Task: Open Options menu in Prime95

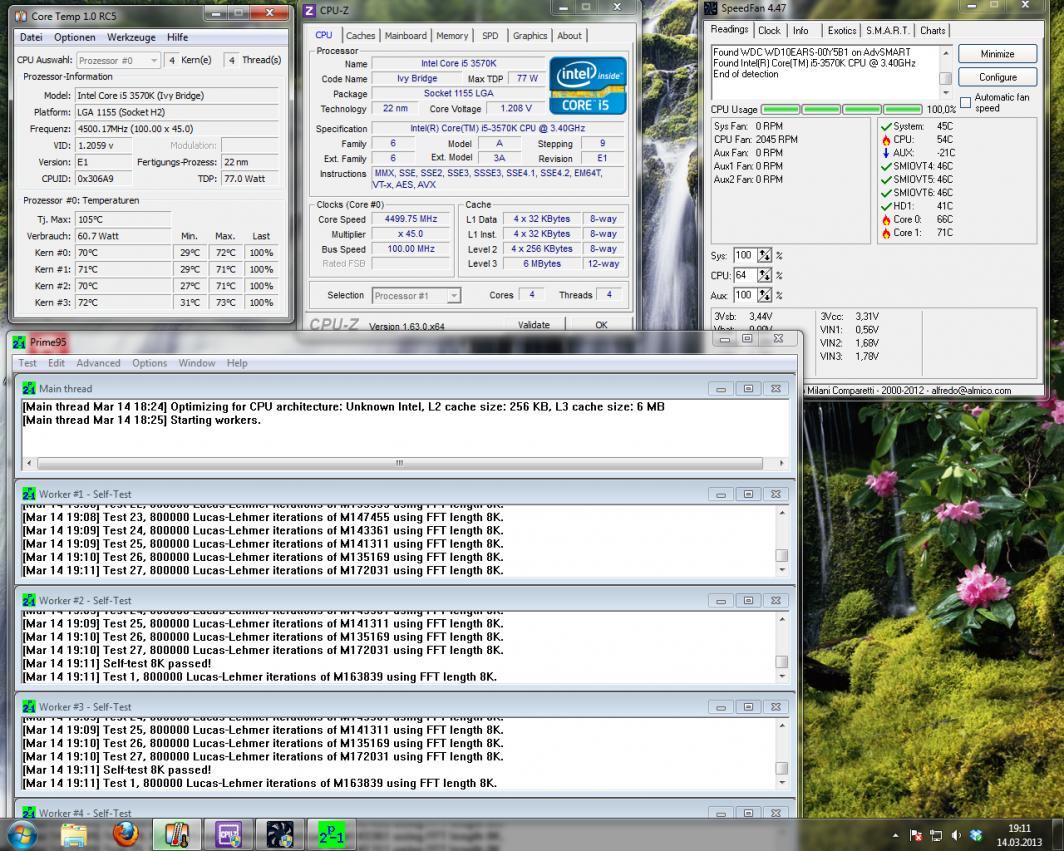Action: (149, 363)
